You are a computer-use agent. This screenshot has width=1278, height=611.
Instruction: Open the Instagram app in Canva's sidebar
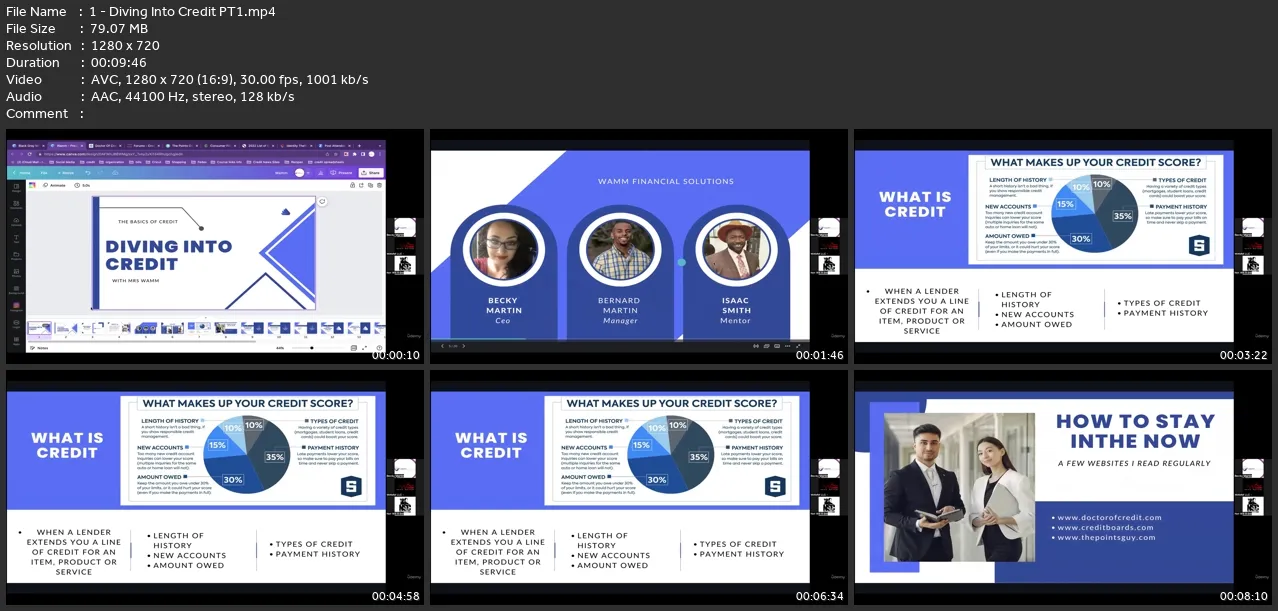click(17, 306)
